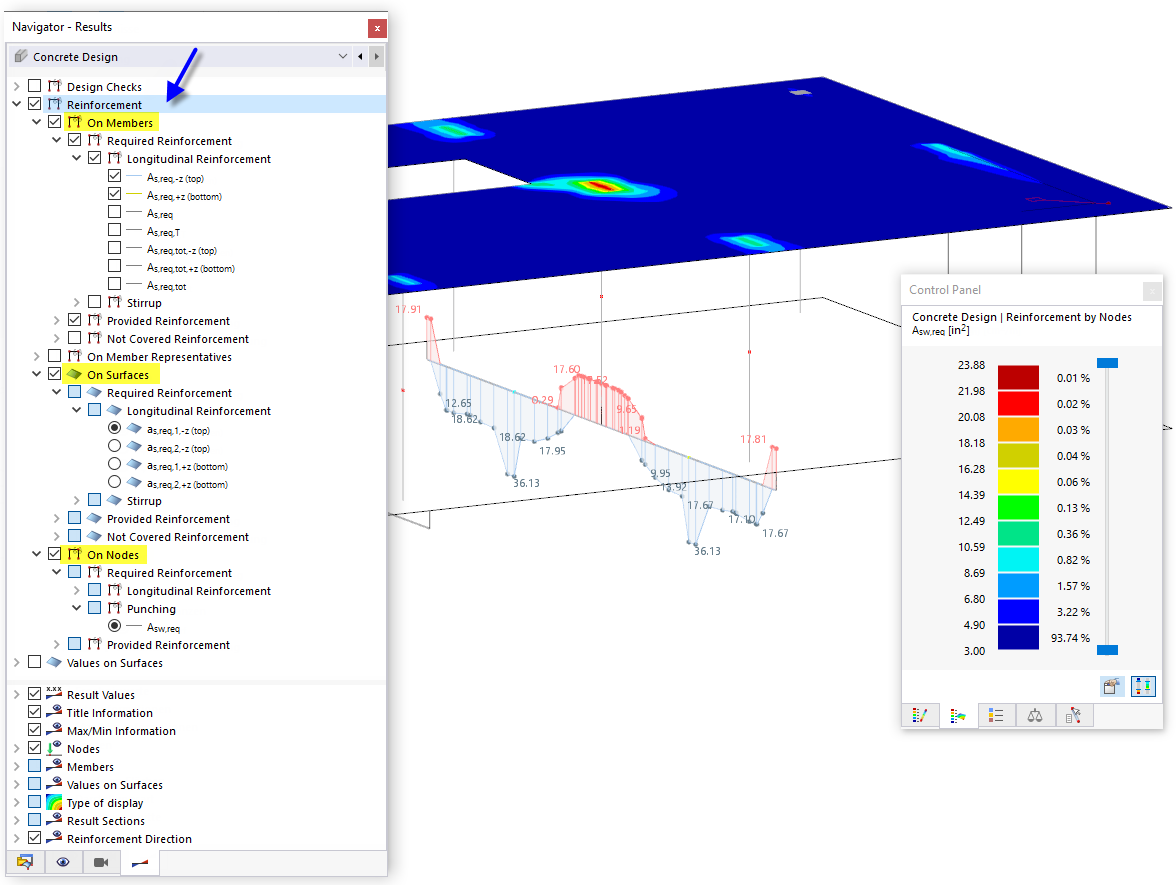This screenshot has height=885, width=1176.
Task: Select the eye-icon Views navigator tab
Action: [62, 861]
